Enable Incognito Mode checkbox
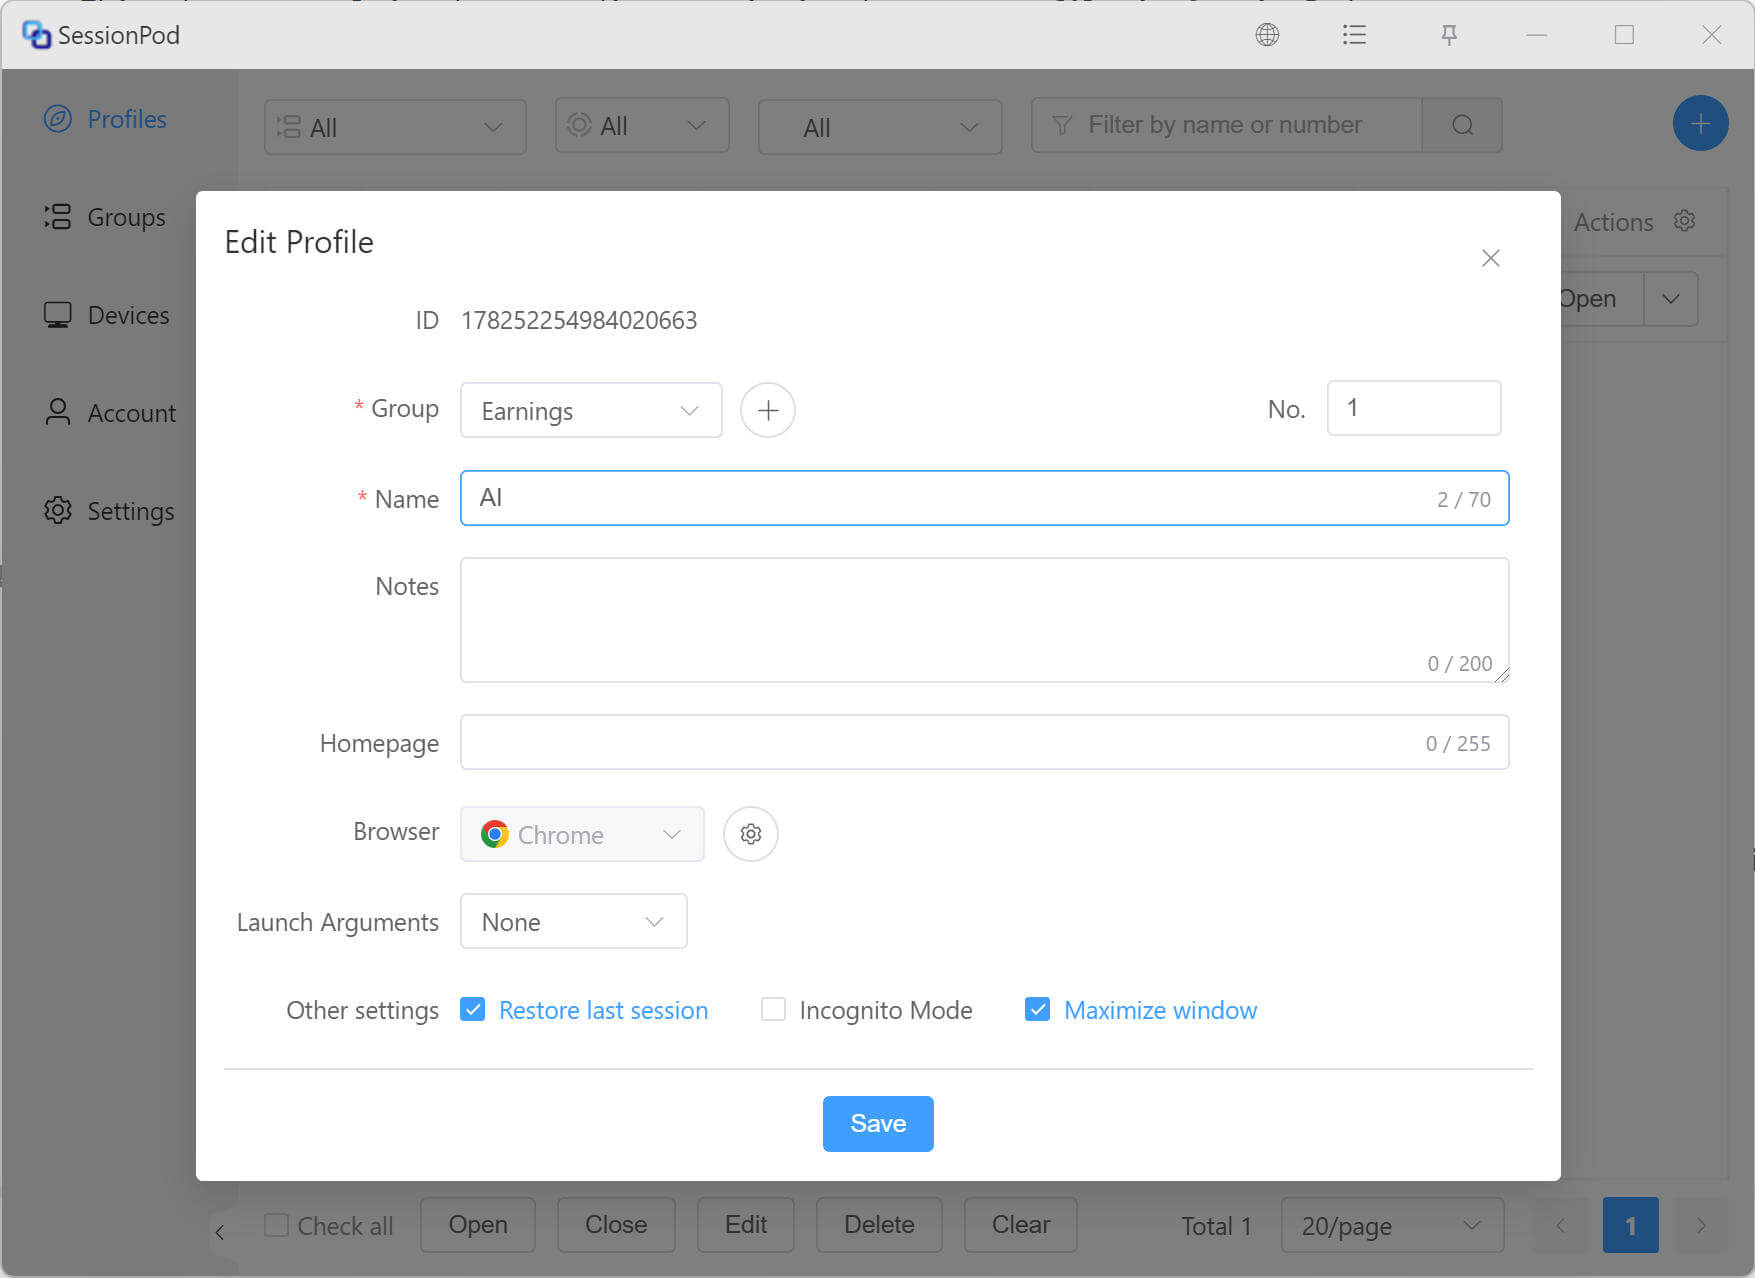 [x=773, y=1009]
